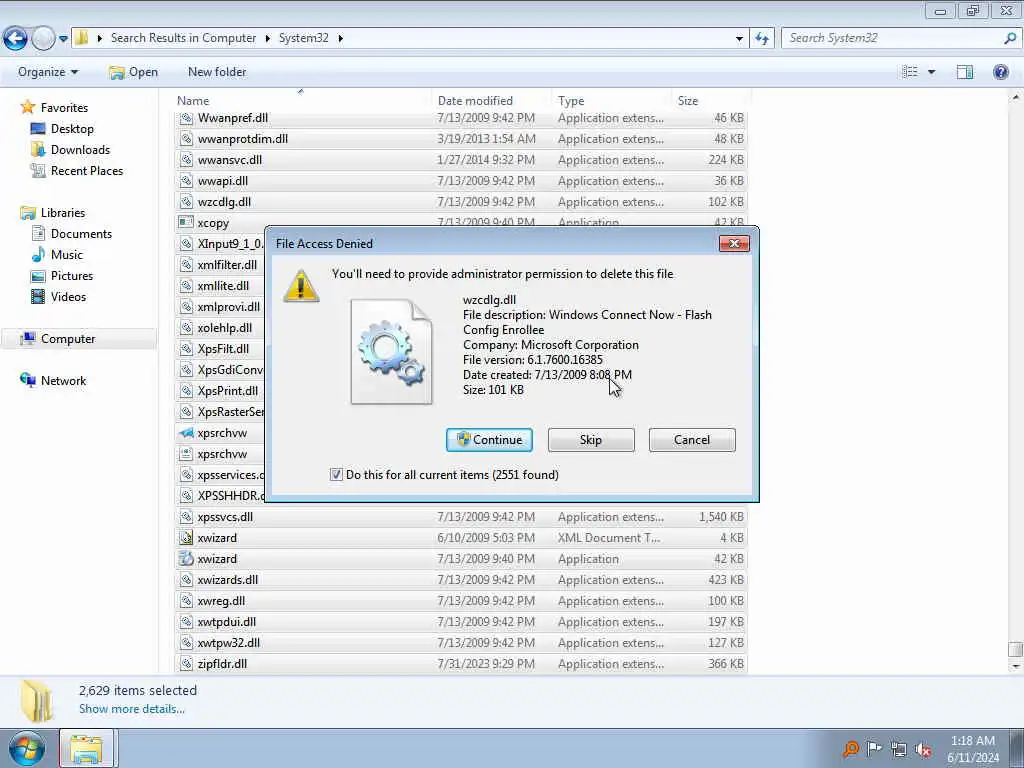Open the Help question mark icon
This screenshot has height=768, width=1024.
1000,72
